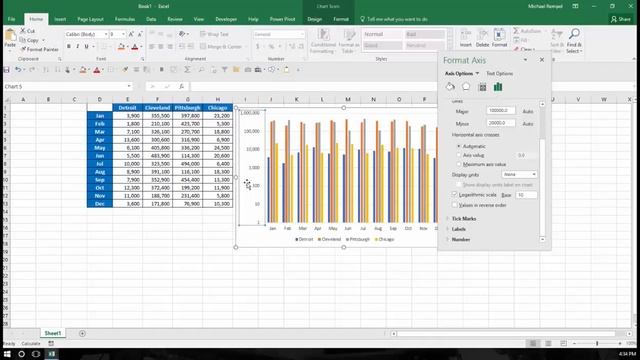Click the zoom slider in status bar

[597, 344]
